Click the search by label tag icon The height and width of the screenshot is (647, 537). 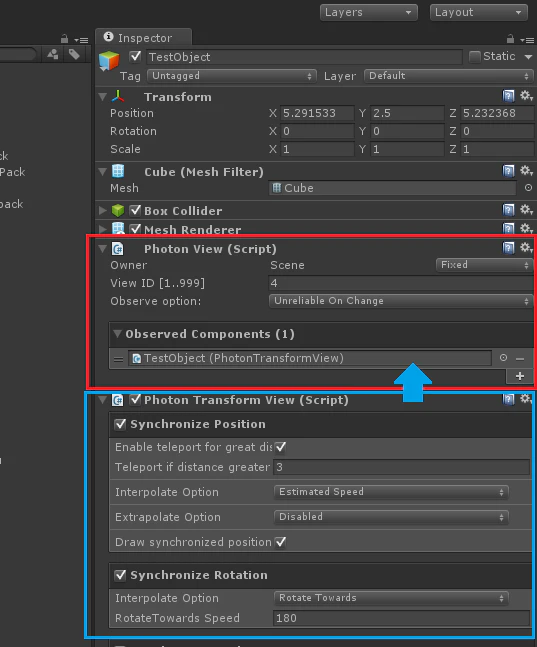click(74, 54)
